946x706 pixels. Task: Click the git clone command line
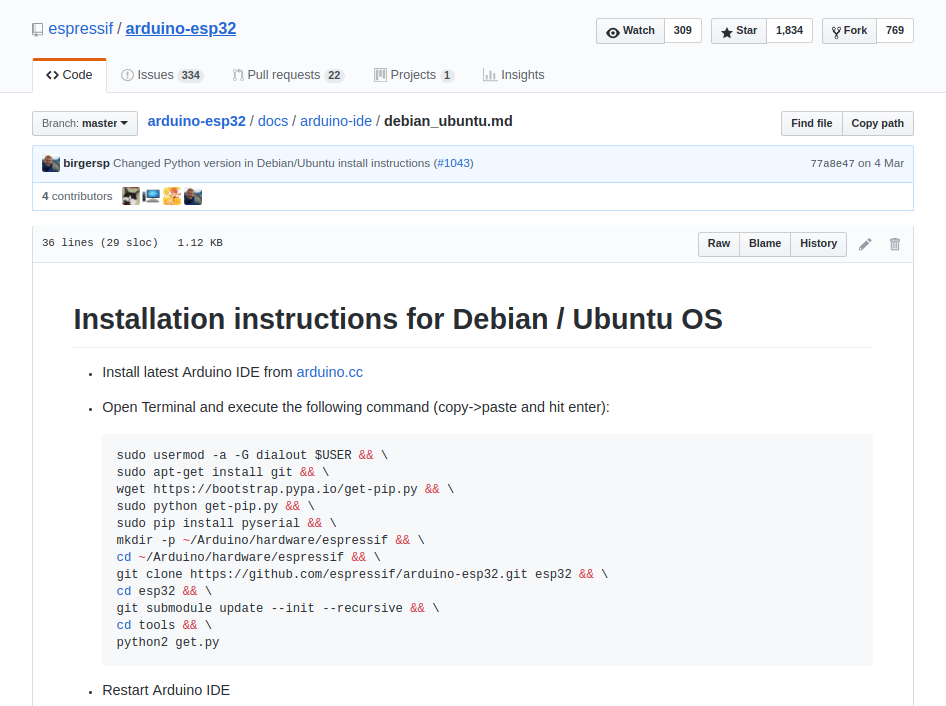tap(363, 574)
